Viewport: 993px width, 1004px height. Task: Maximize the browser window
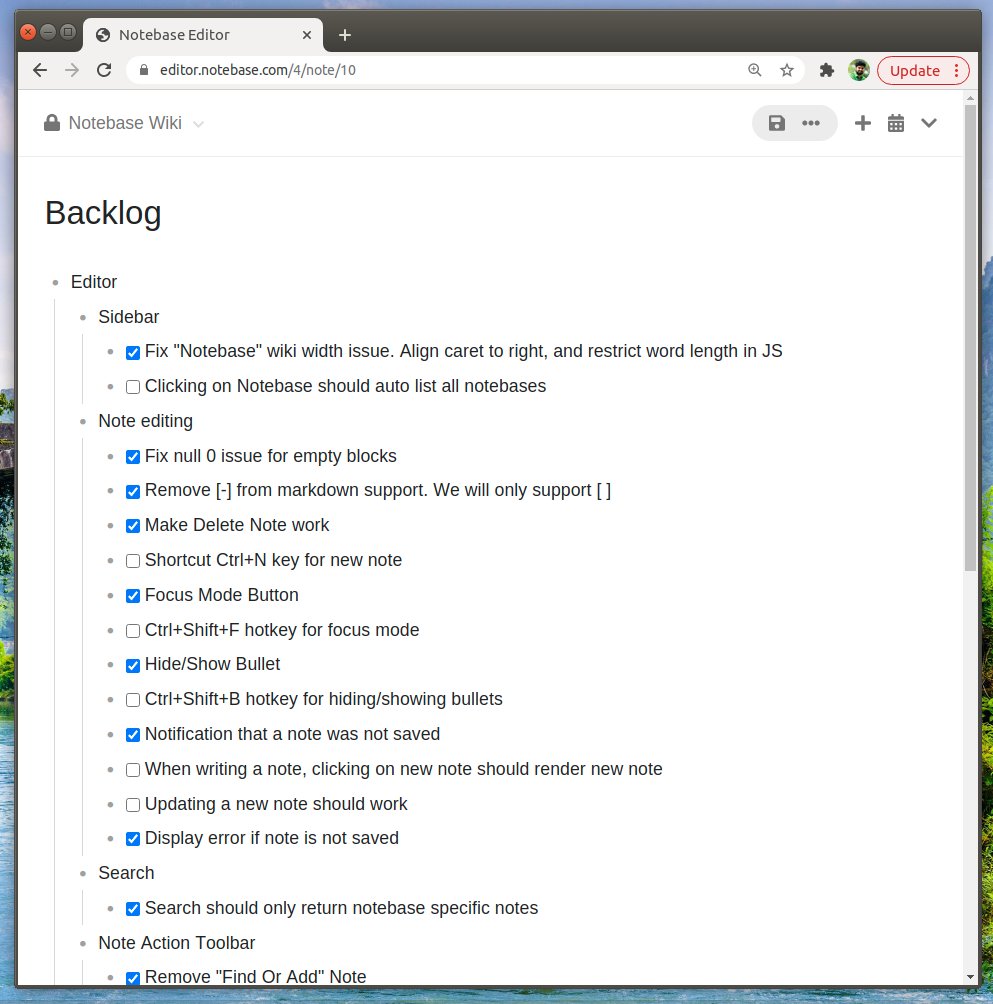pos(67,31)
